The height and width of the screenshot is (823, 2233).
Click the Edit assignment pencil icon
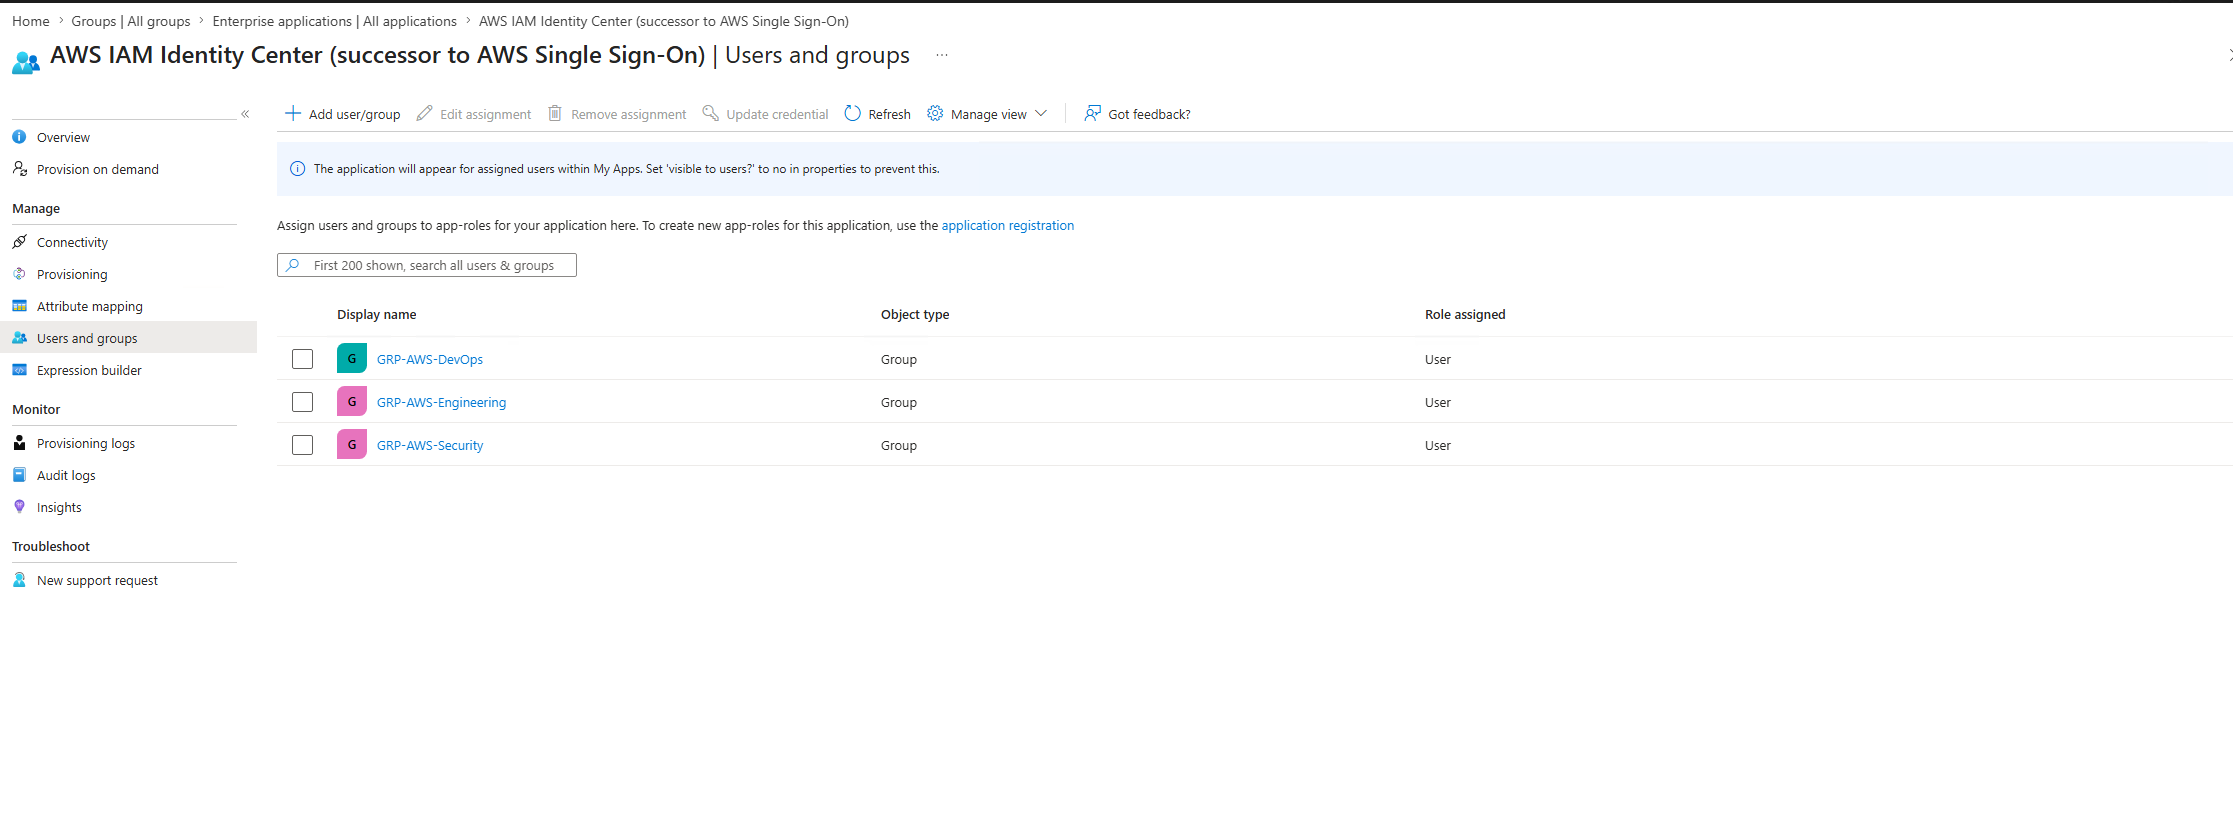click(425, 113)
